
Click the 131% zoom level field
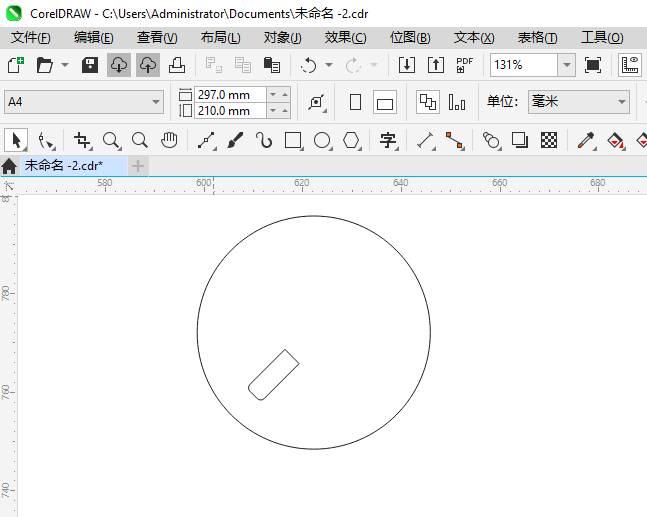tap(524, 65)
